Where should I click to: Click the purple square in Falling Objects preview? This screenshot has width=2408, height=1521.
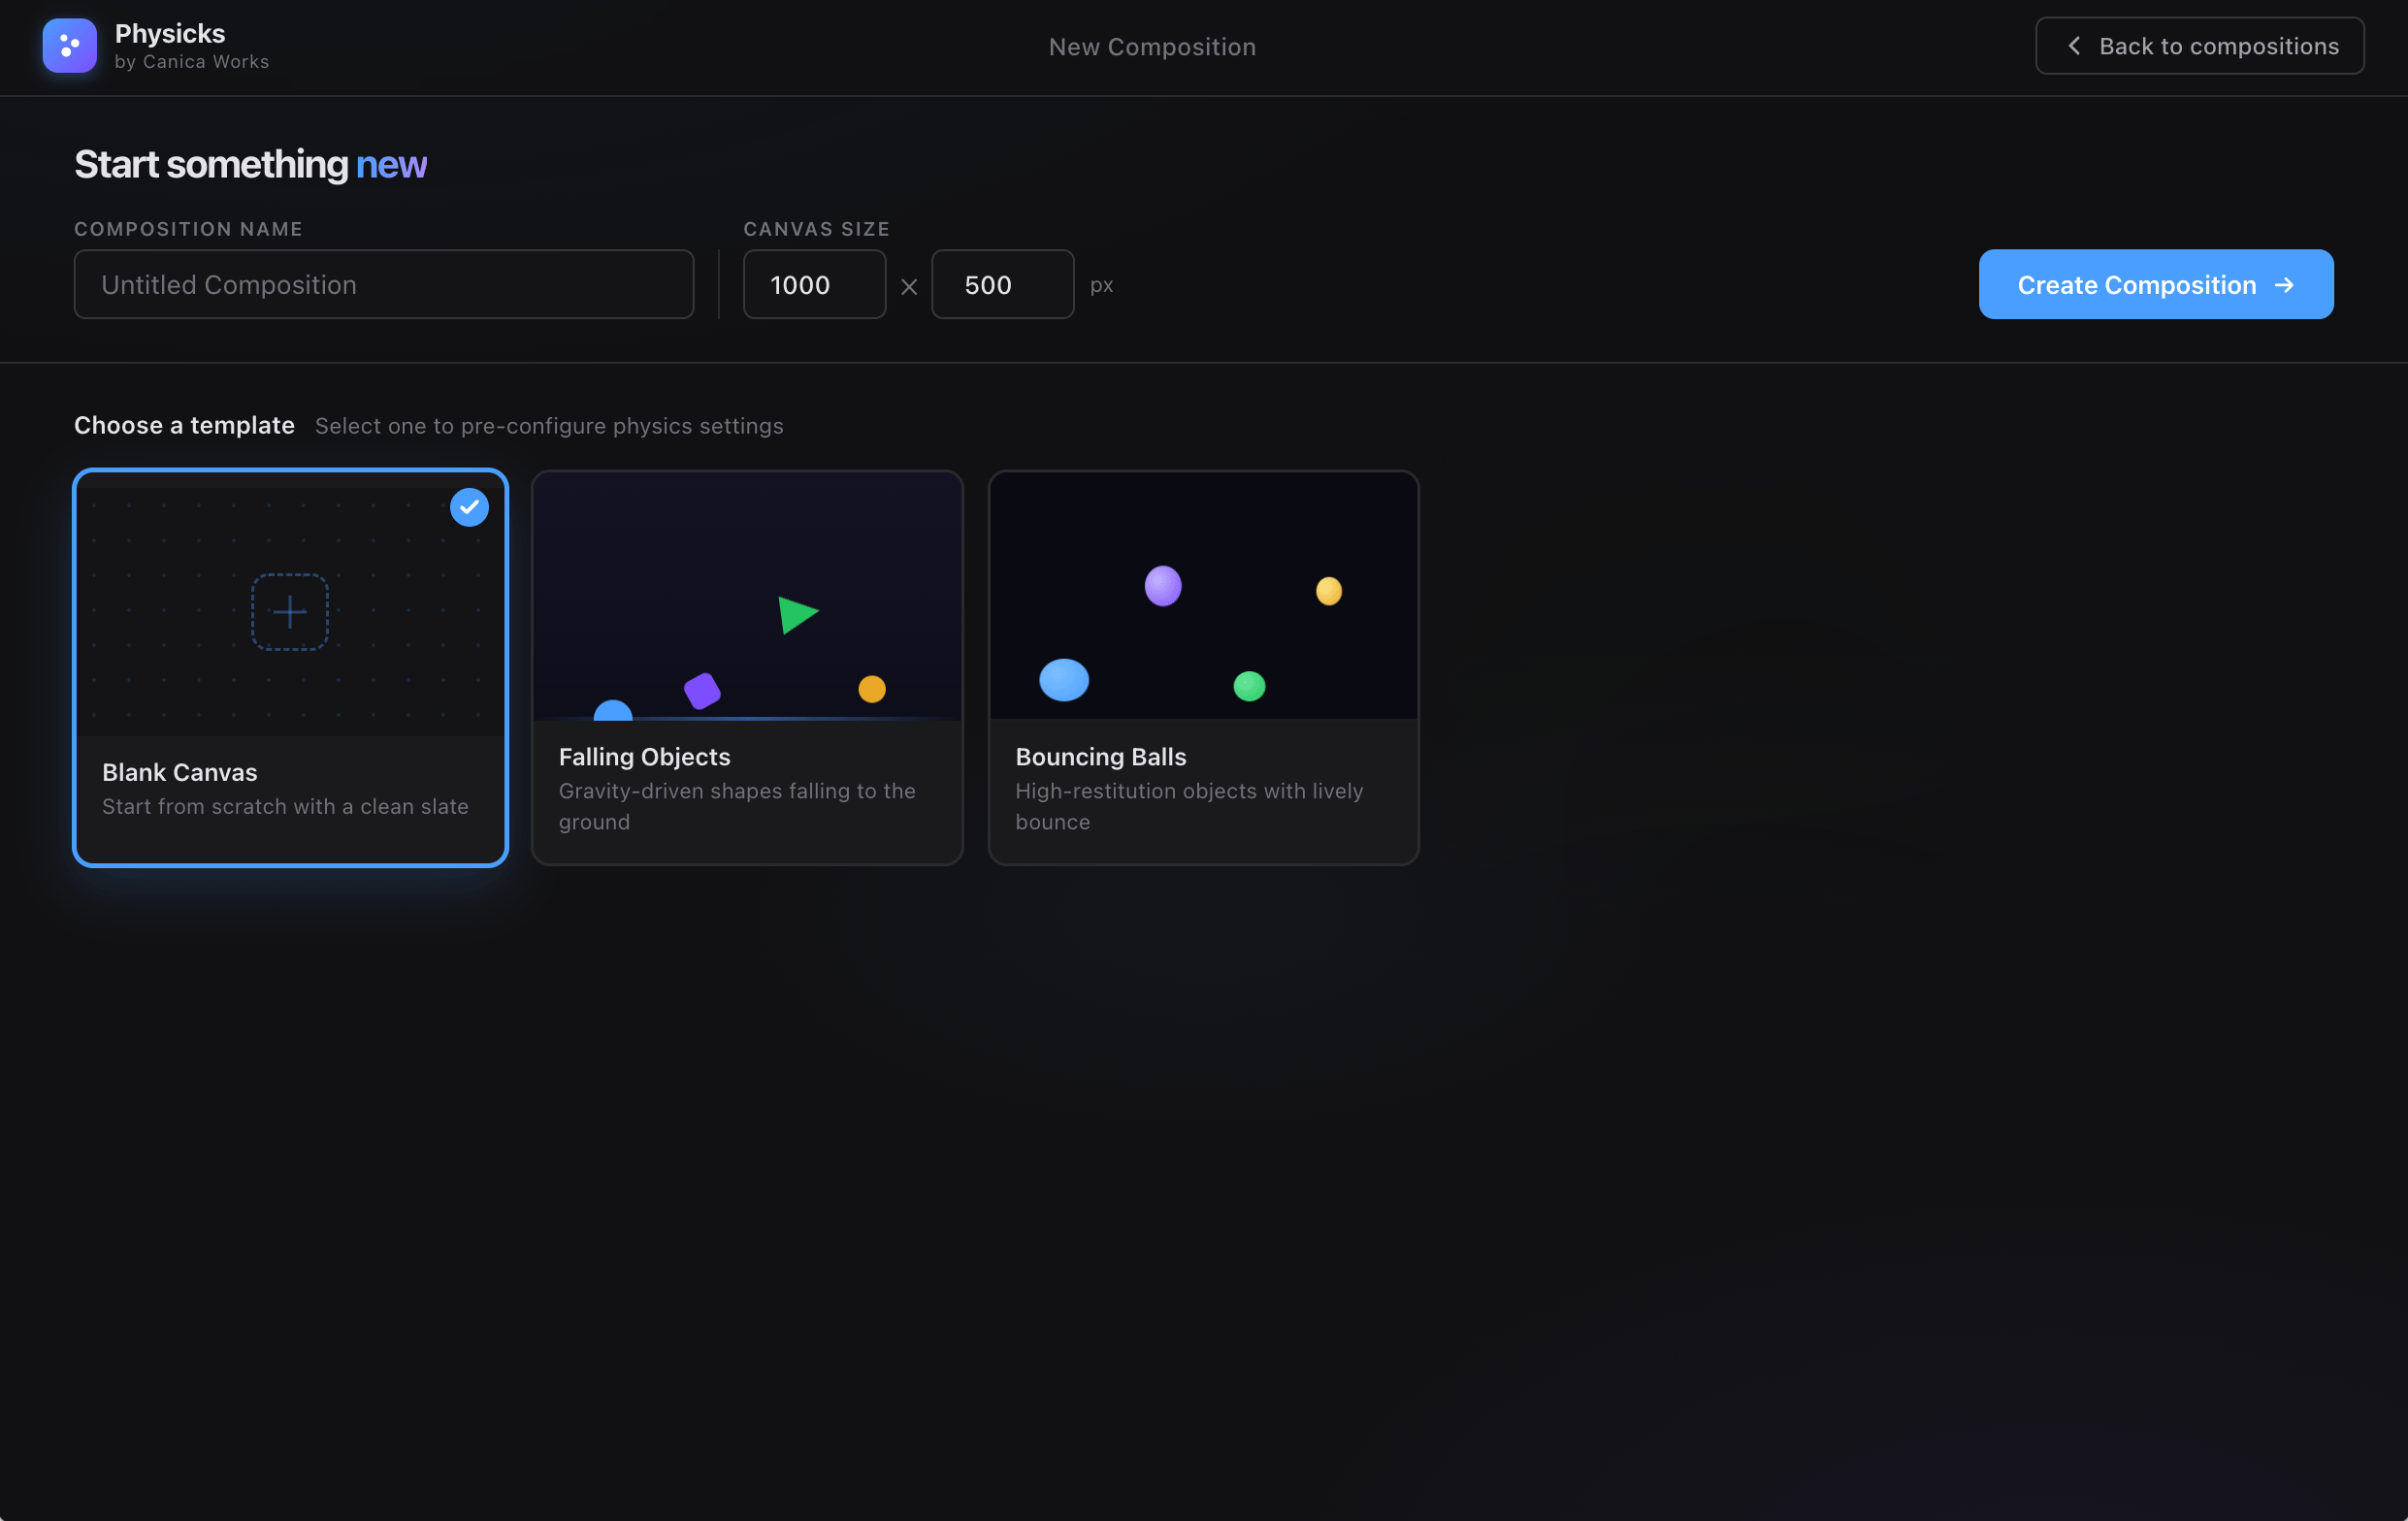(x=702, y=691)
